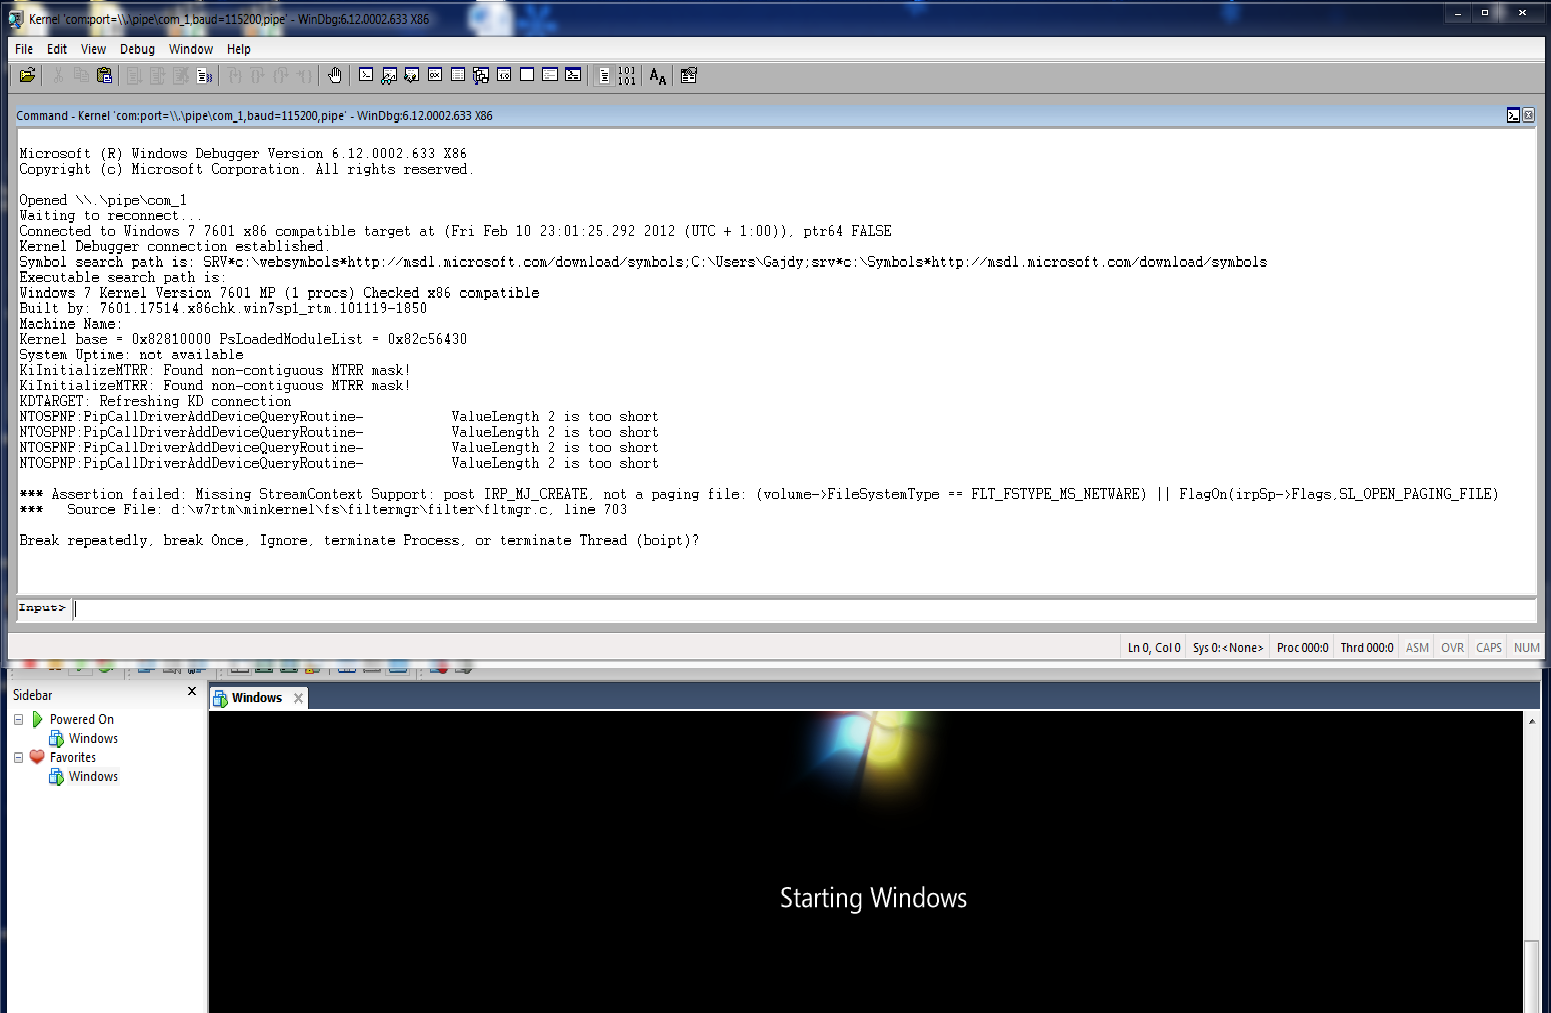Open the Scratch Pad toolbar icon

[527, 75]
